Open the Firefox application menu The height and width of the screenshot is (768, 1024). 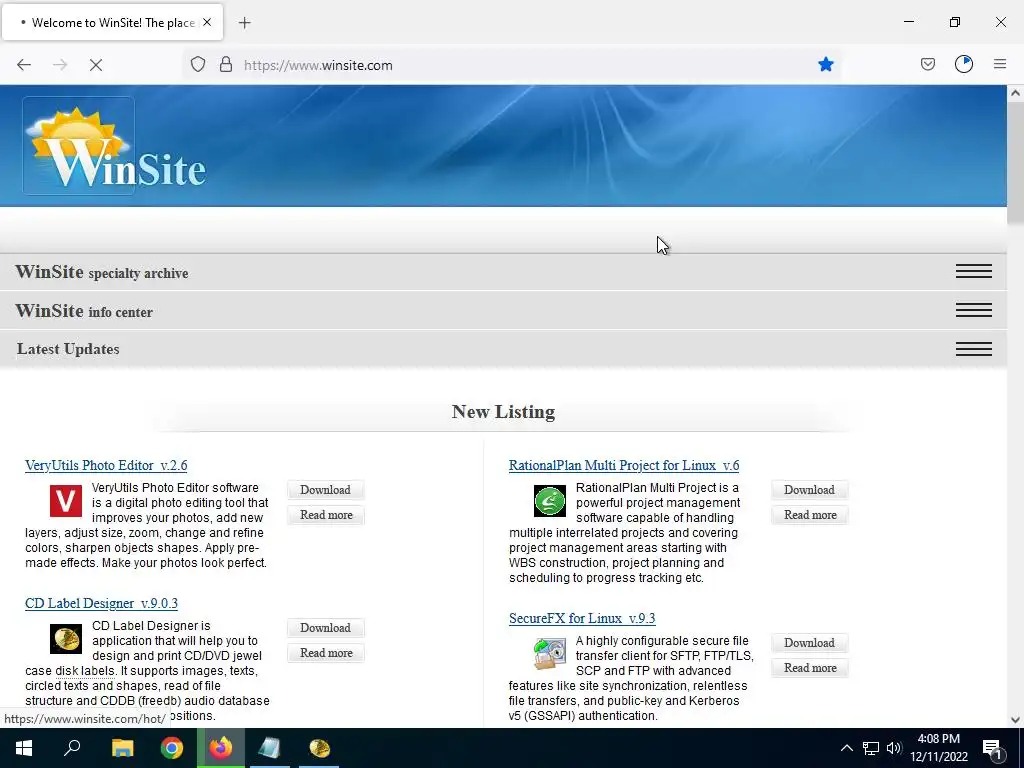(x=1000, y=64)
